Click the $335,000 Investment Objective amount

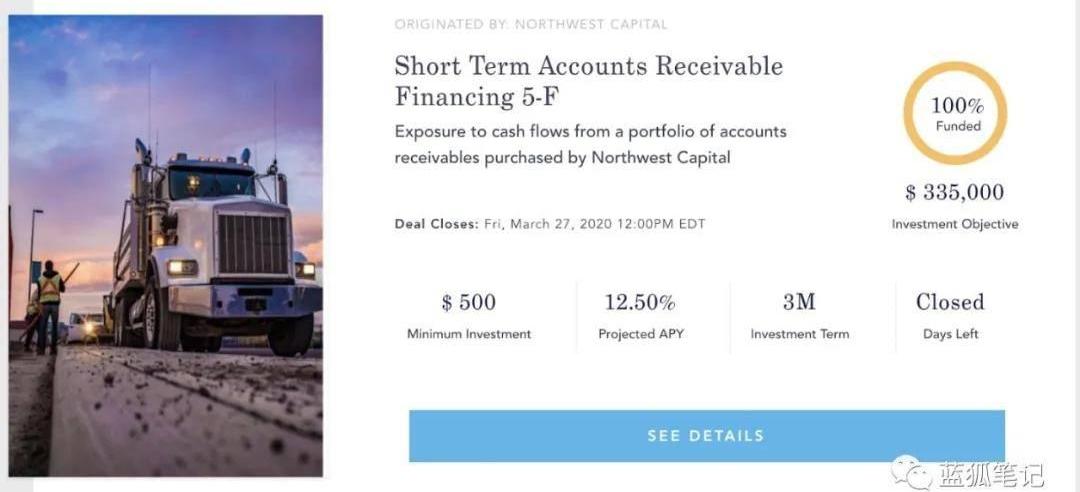click(954, 192)
